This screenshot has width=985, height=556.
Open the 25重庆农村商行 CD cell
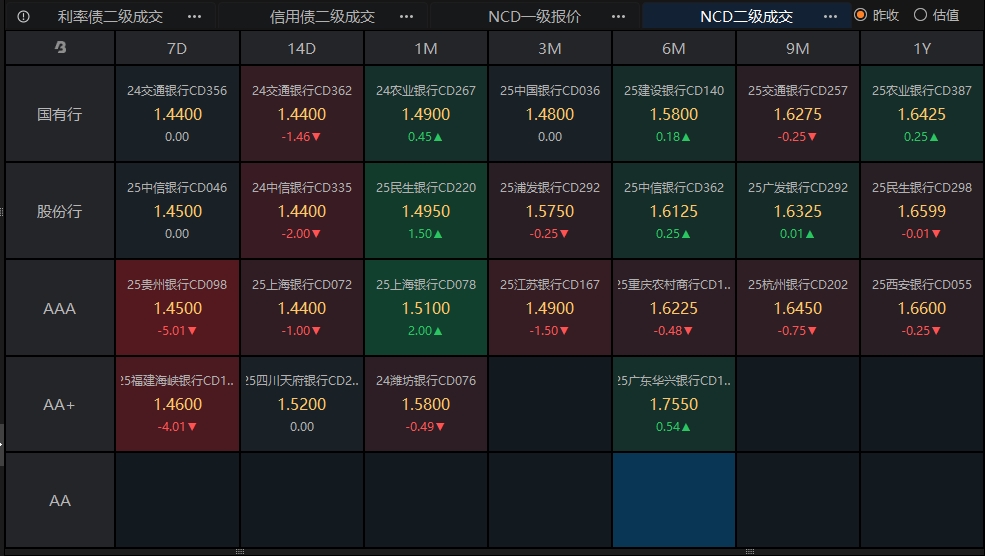(674, 307)
